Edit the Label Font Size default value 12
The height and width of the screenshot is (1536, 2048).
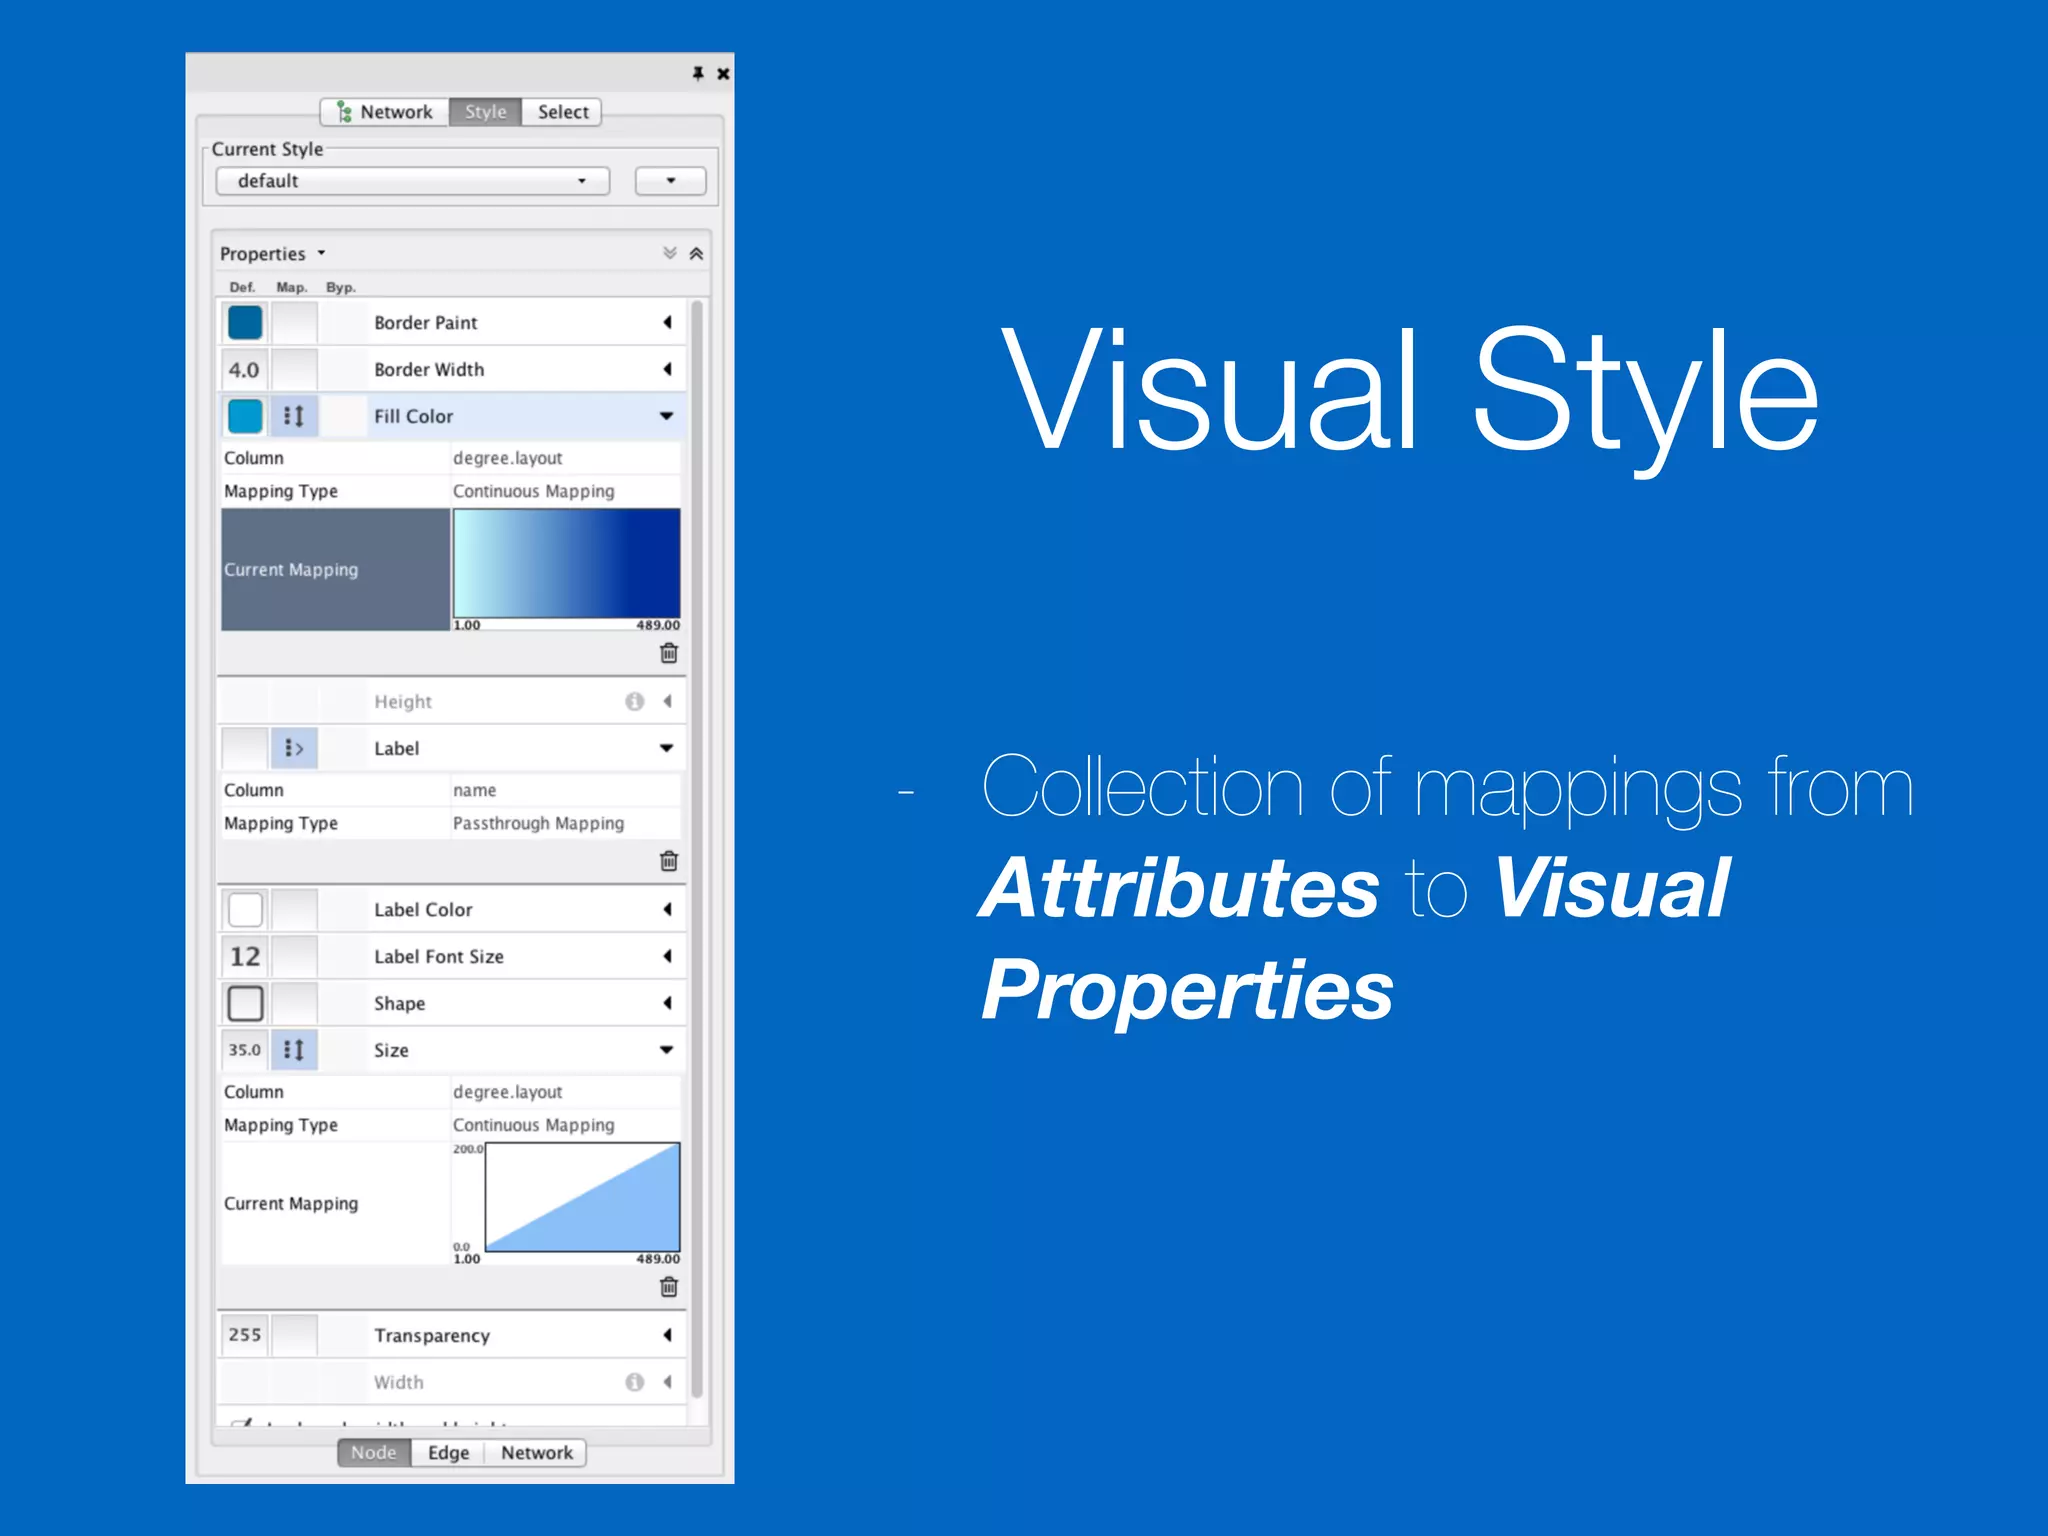(244, 956)
